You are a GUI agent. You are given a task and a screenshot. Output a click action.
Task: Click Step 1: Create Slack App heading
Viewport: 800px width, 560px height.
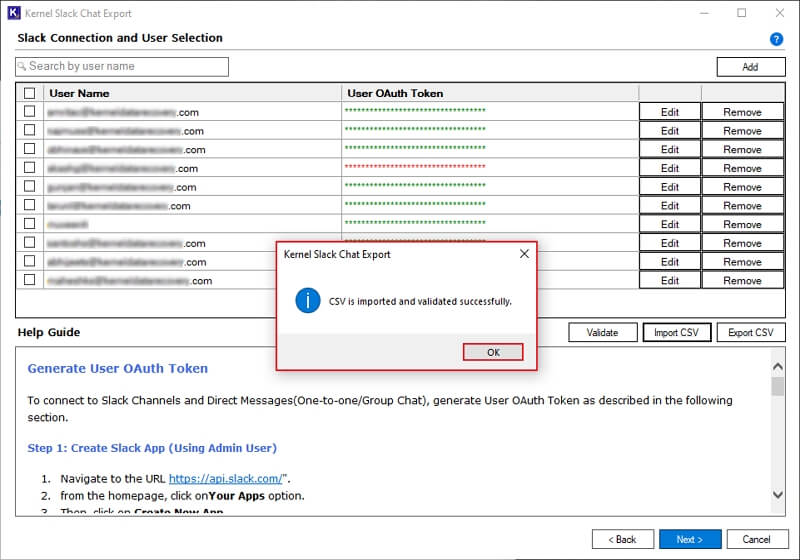pyautogui.click(x=152, y=448)
